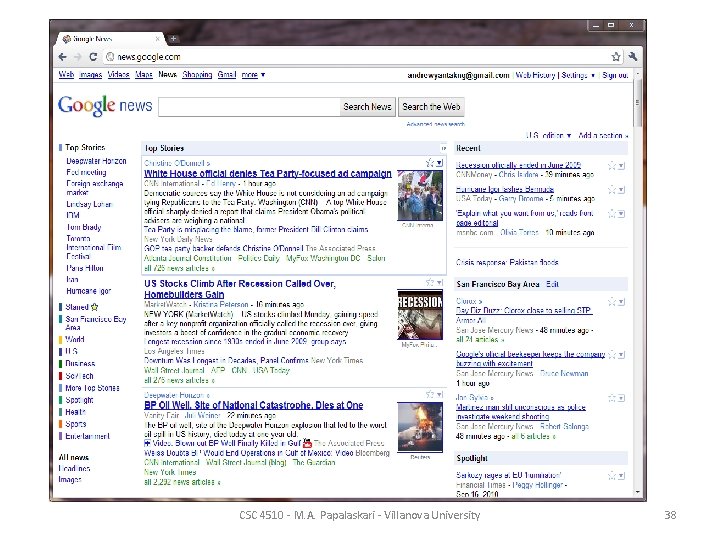Image resolution: width=720 pixels, height=540 pixels.
Task: Select Health section in the left sidebar
Action: pos(76,412)
